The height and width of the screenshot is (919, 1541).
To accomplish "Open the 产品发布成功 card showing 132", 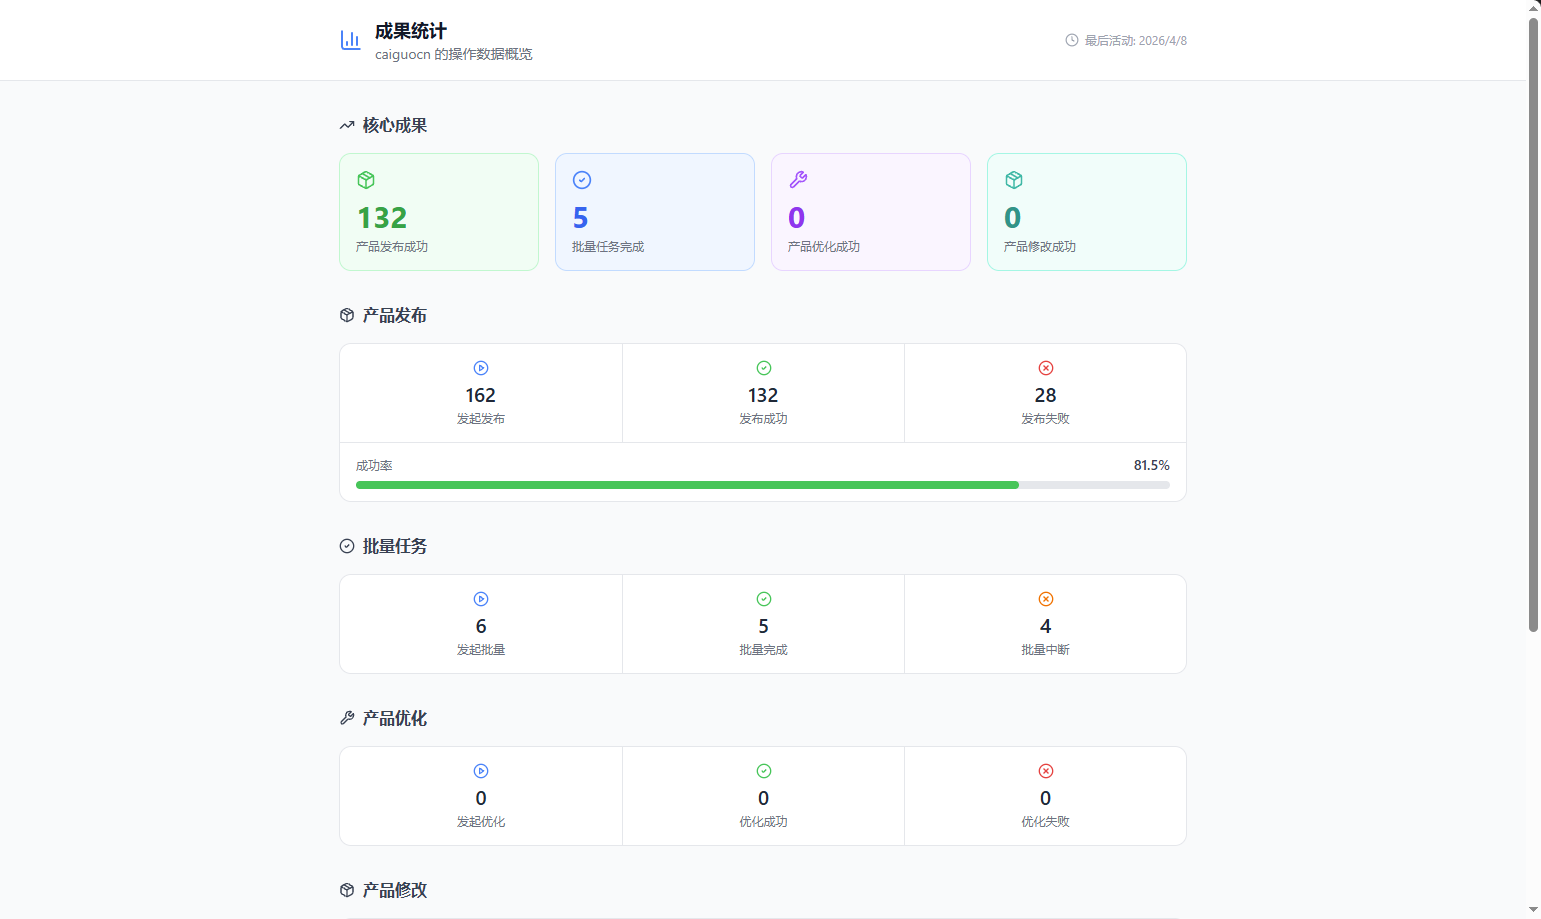I will (x=439, y=212).
